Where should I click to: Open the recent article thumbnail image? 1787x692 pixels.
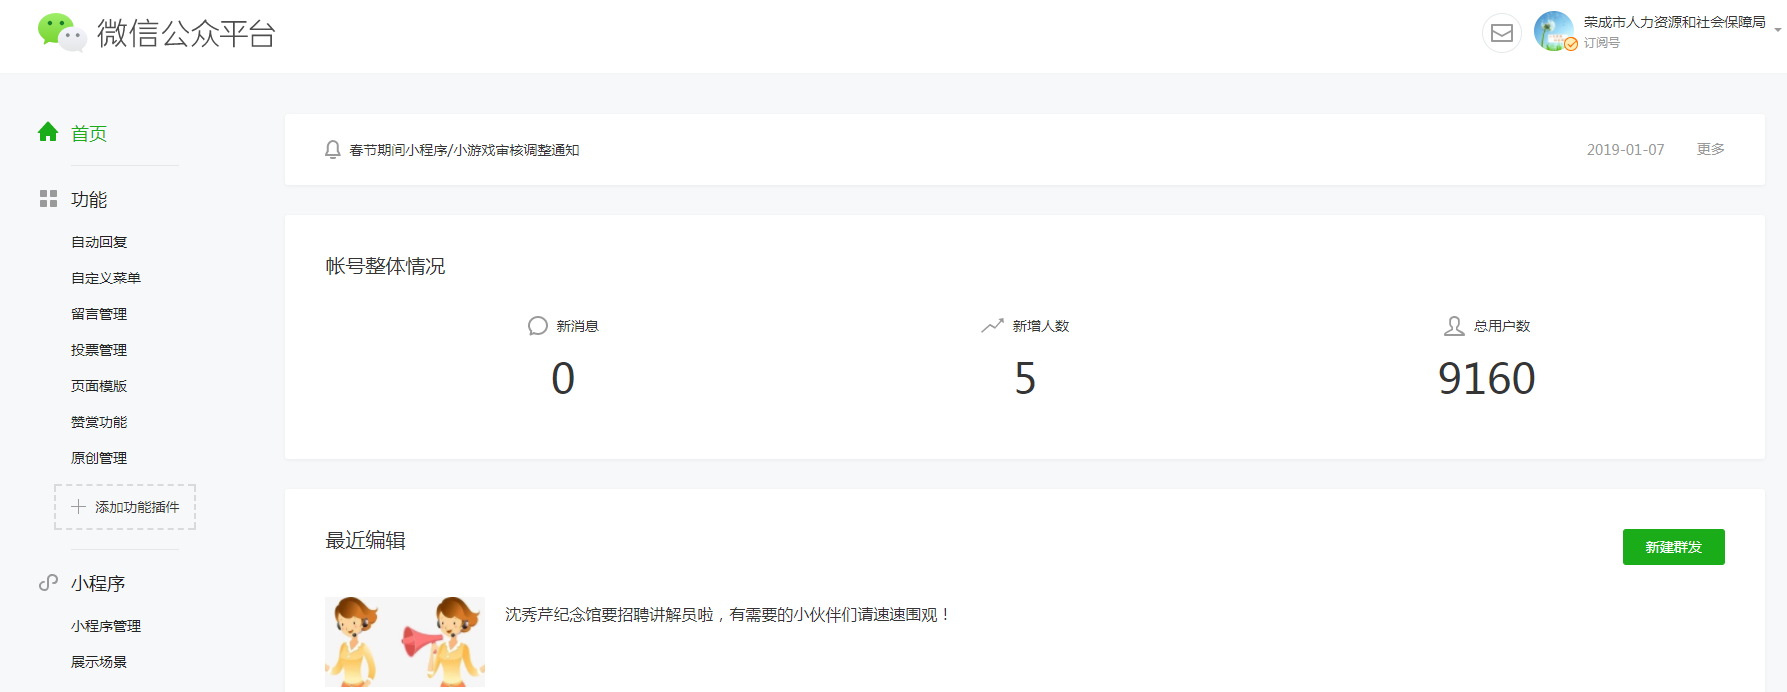point(404,641)
